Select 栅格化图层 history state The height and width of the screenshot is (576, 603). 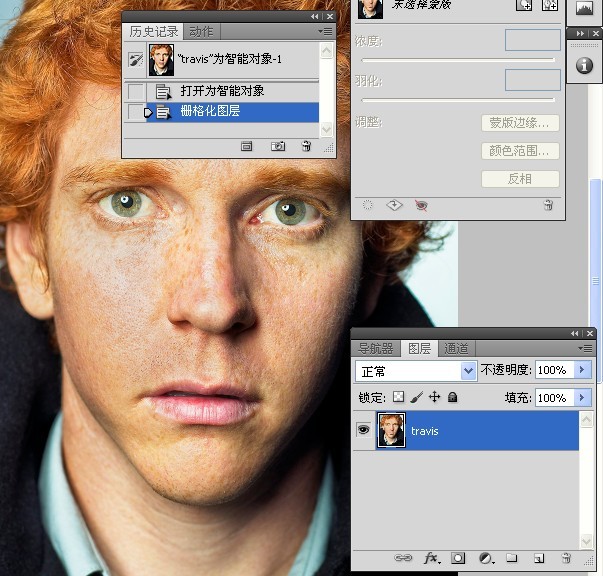232,112
